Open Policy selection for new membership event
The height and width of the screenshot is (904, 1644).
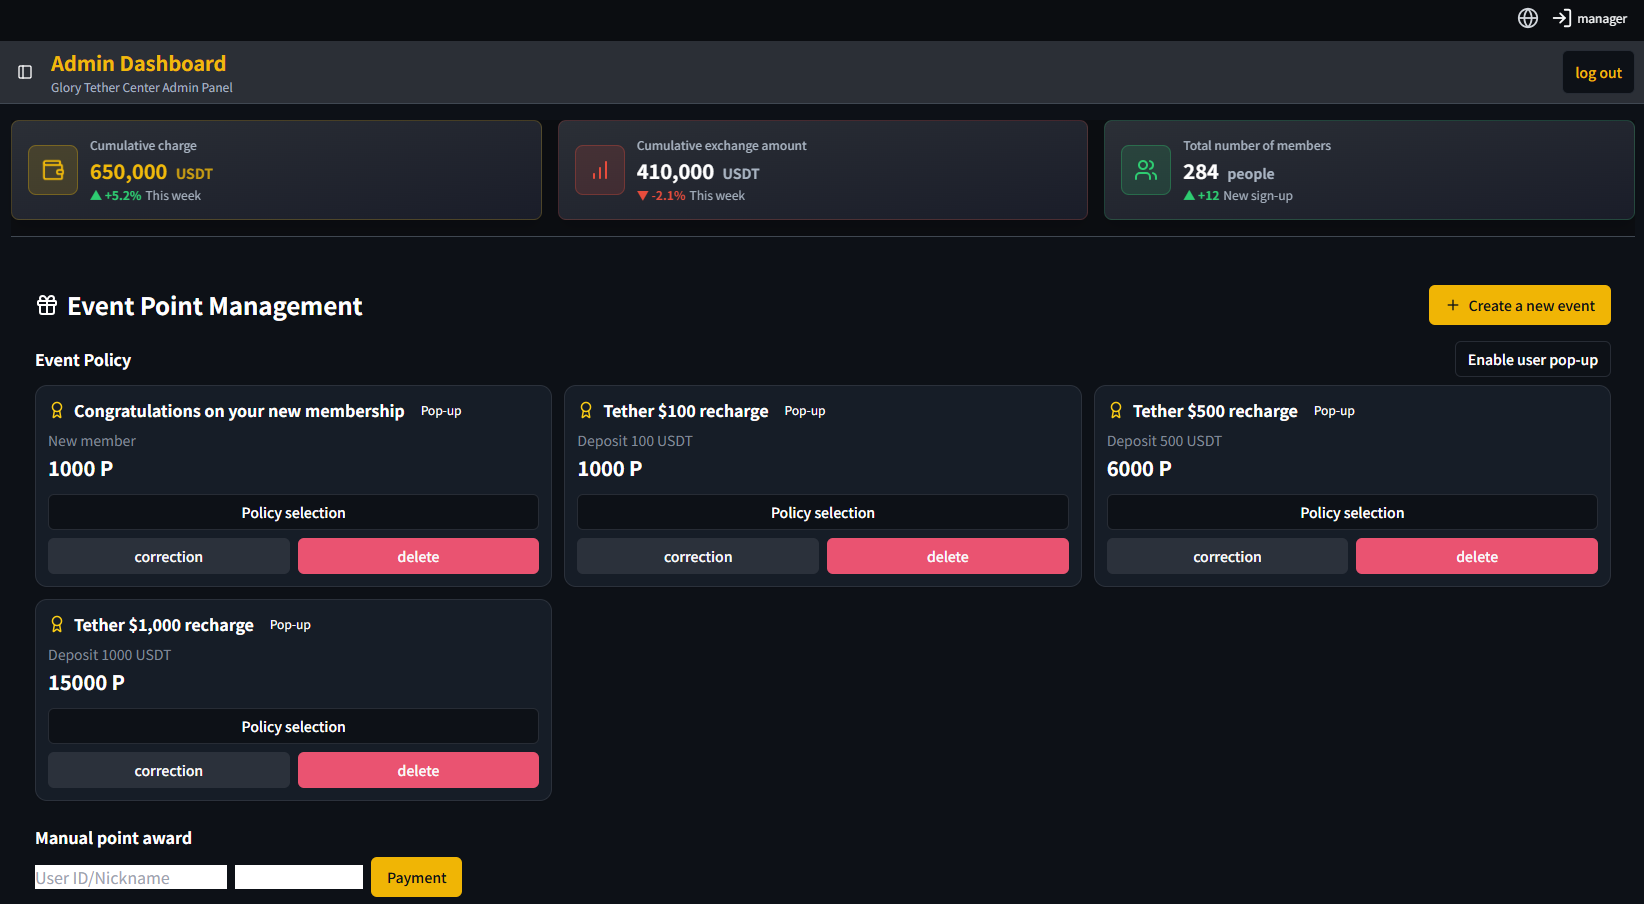293,513
